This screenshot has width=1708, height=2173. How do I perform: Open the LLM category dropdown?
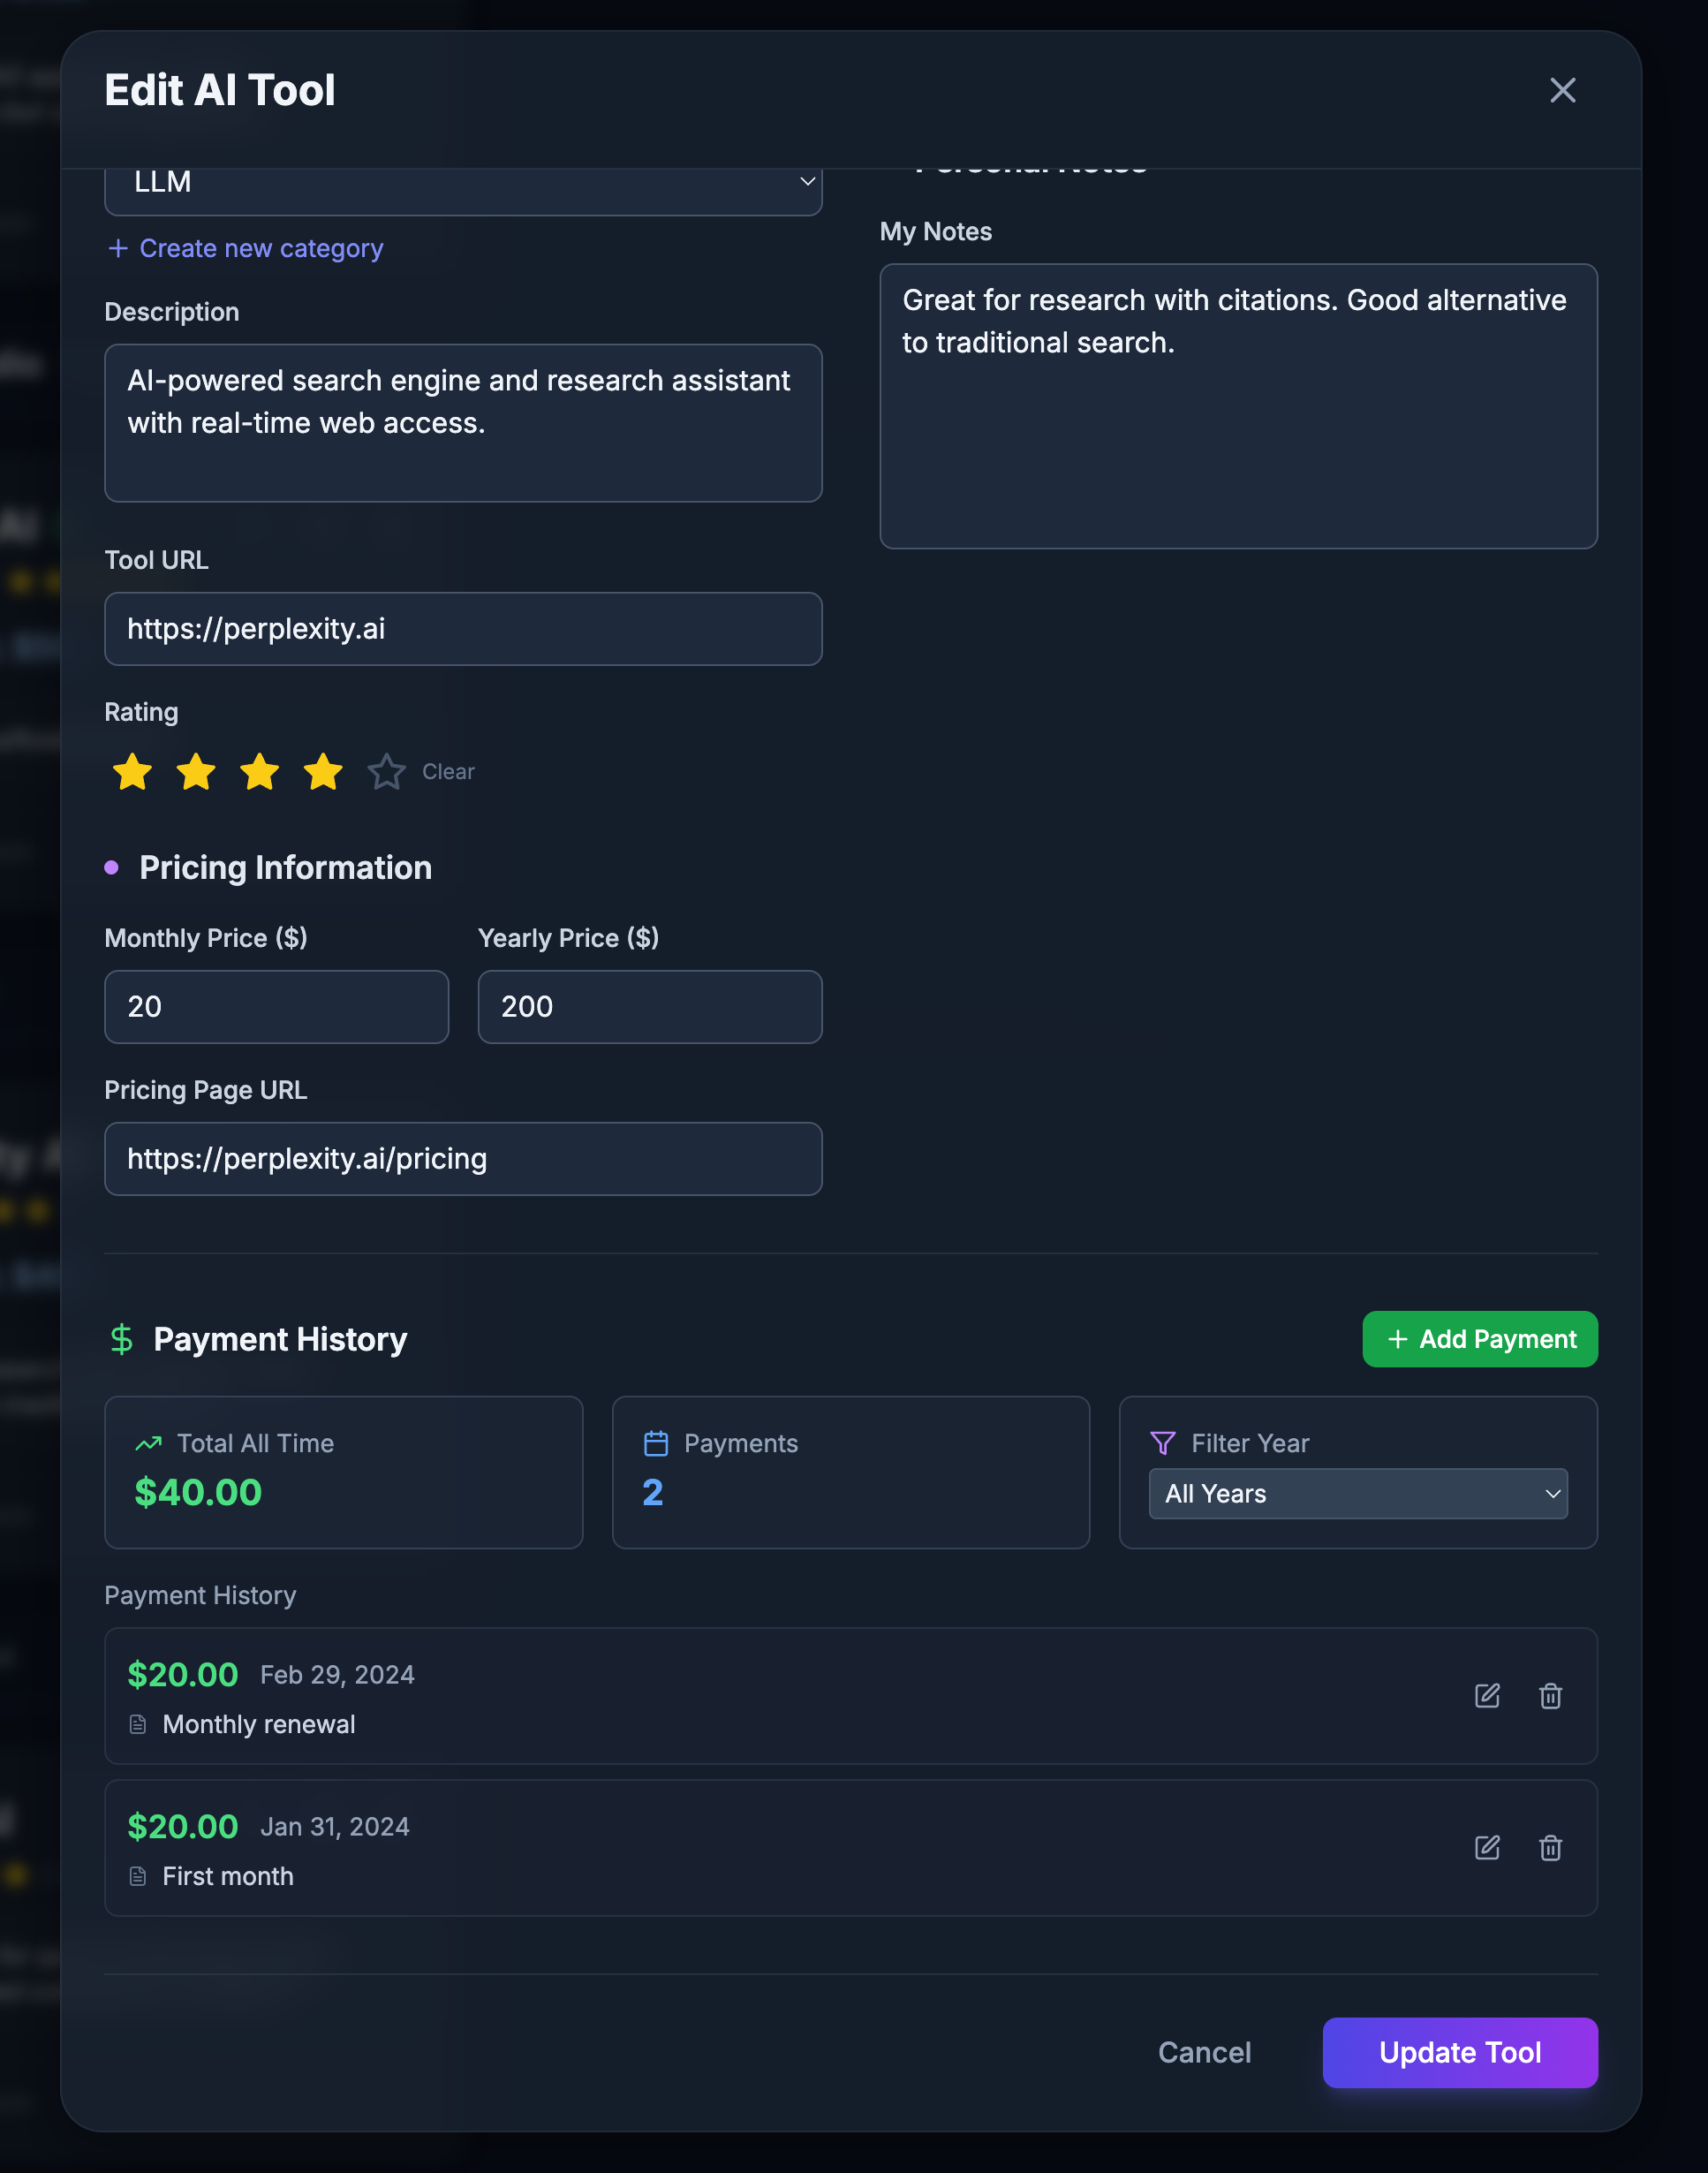[x=463, y=184]
